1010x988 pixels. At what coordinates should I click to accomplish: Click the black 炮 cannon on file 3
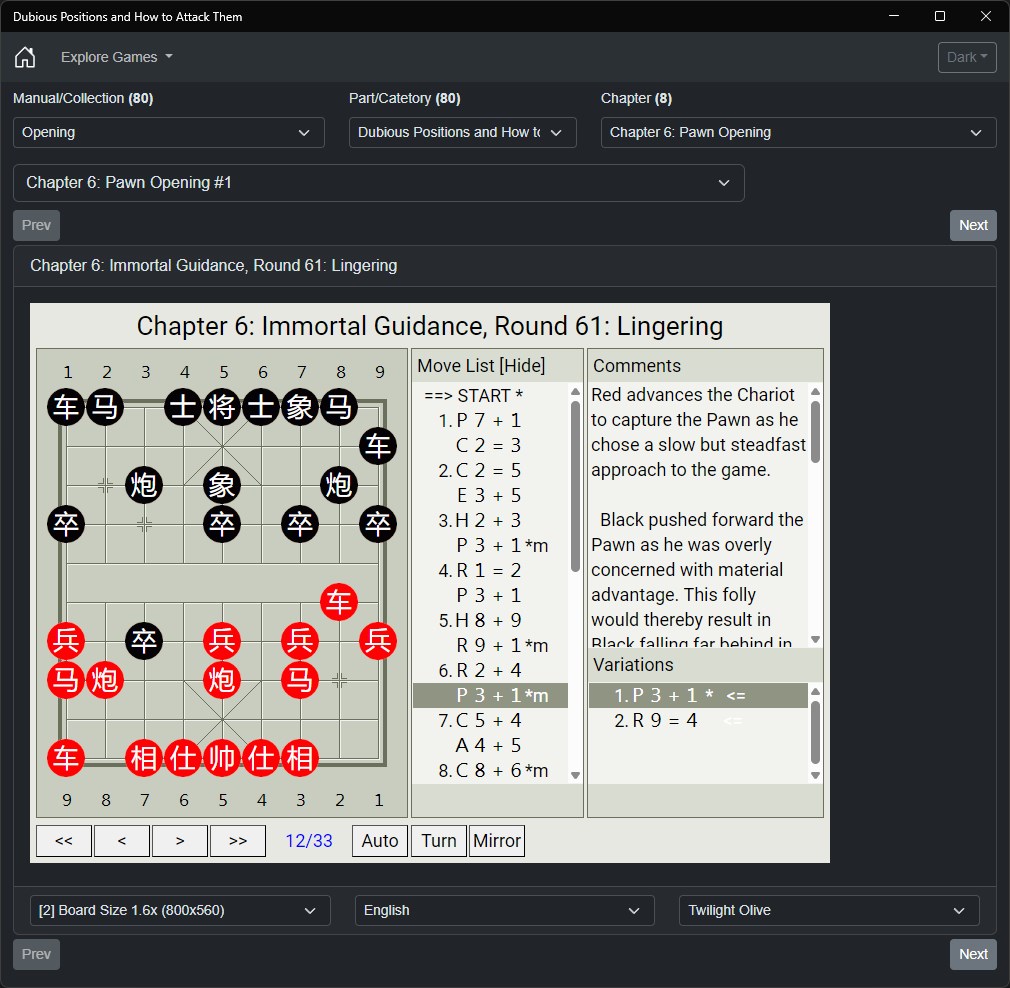(x=144, y=485)
